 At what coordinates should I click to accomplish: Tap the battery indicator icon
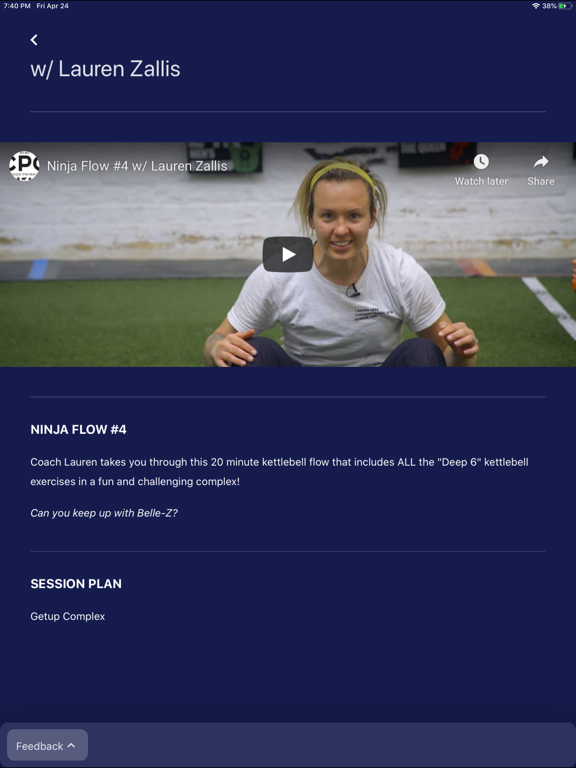pyautogui.click(x=565, y=6)
